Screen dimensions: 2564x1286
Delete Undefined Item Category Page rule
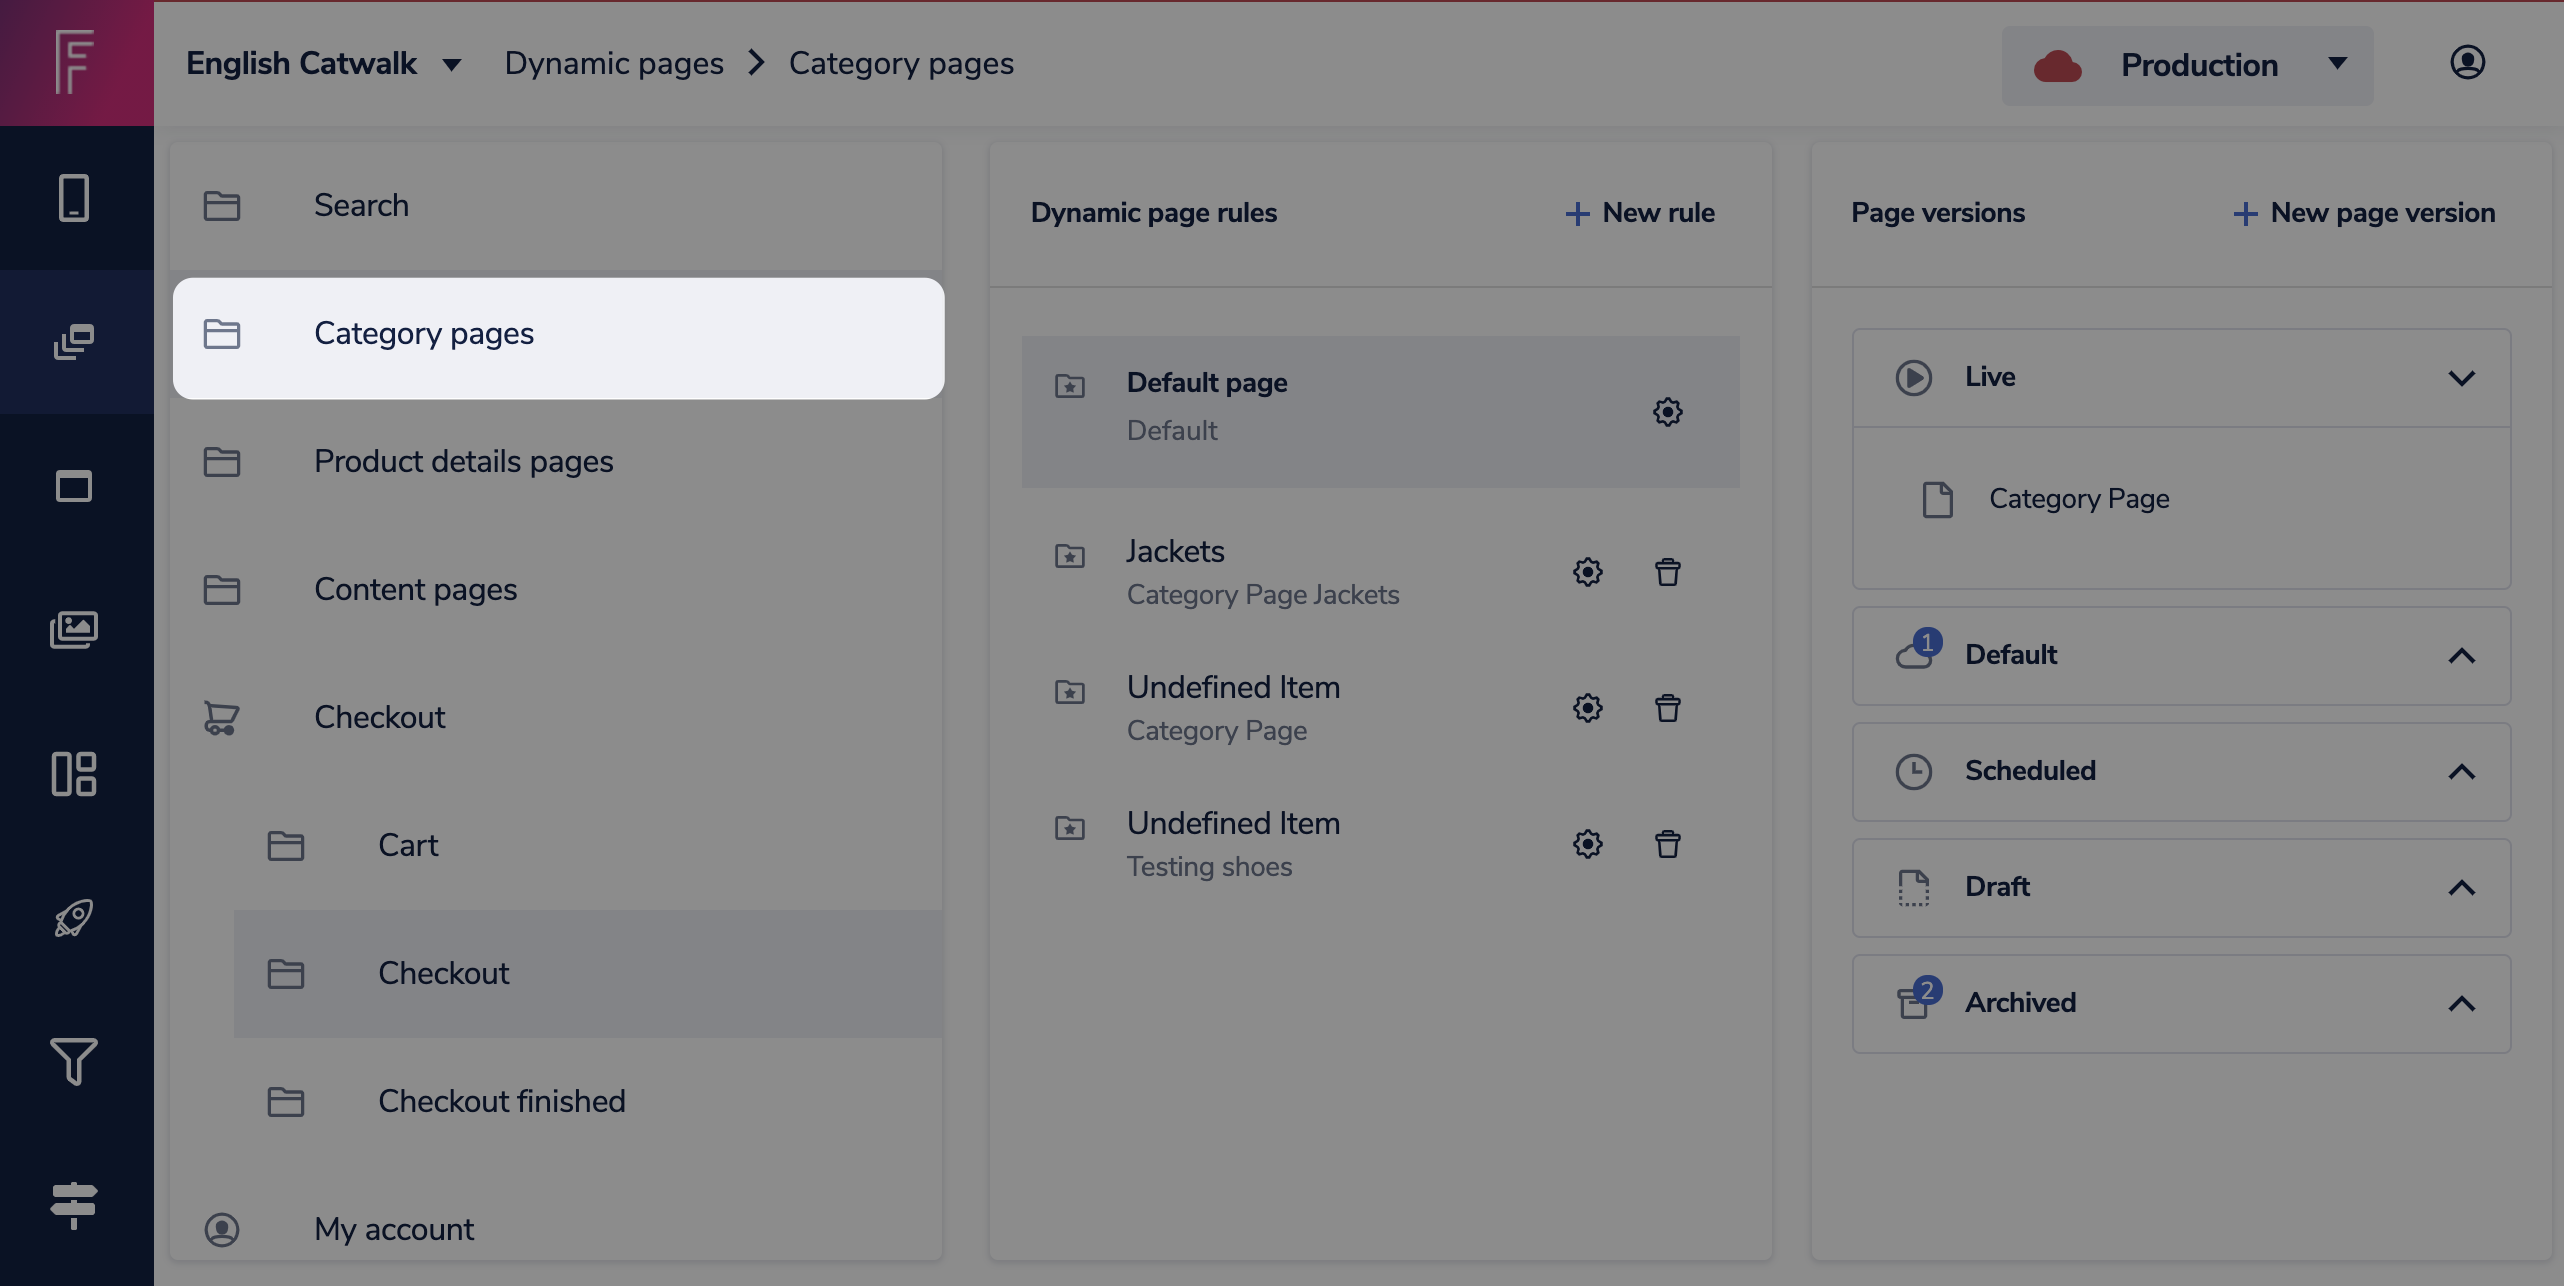(x=1668, y=708)
